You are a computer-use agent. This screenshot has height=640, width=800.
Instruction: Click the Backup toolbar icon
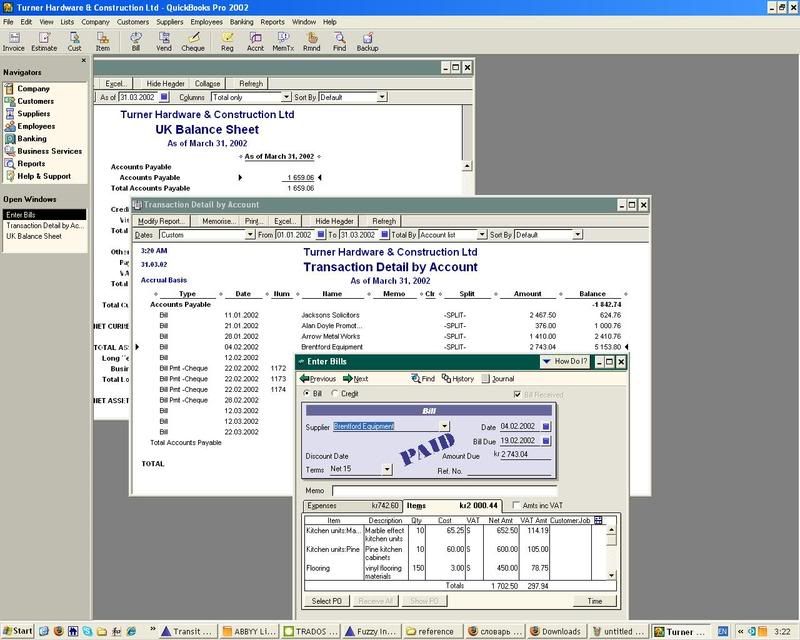coord(367,42)
